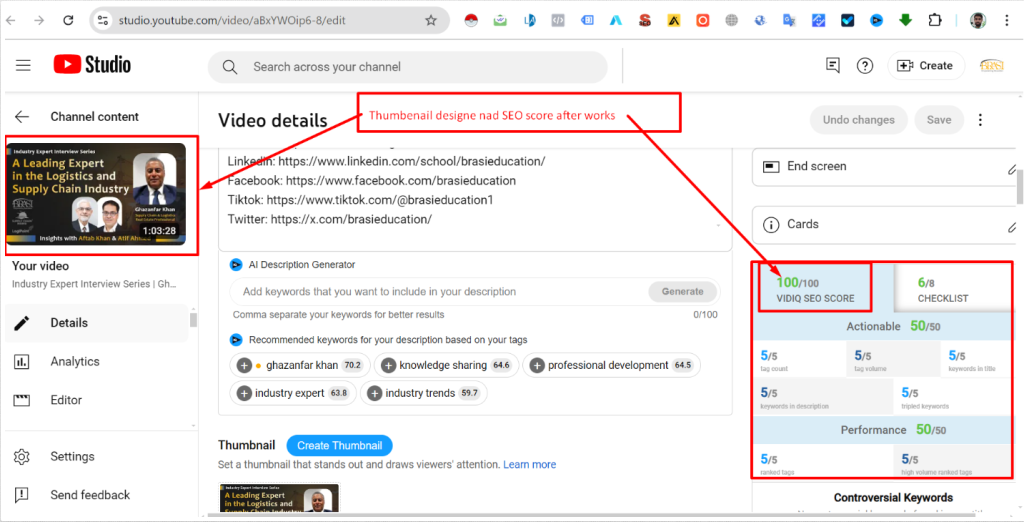This screenshot has width=1024, height=522.
Task: Edit End screen with pencil icon
Action: coord(1012,168)
